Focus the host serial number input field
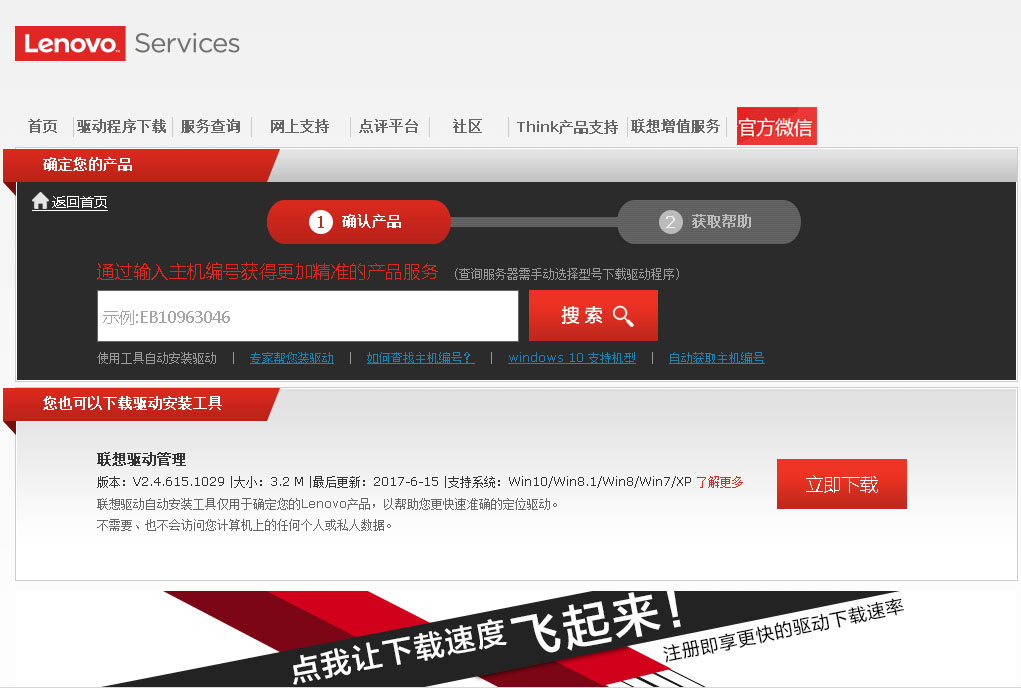This screenshot has height=688, width=1021. [307, 316]
